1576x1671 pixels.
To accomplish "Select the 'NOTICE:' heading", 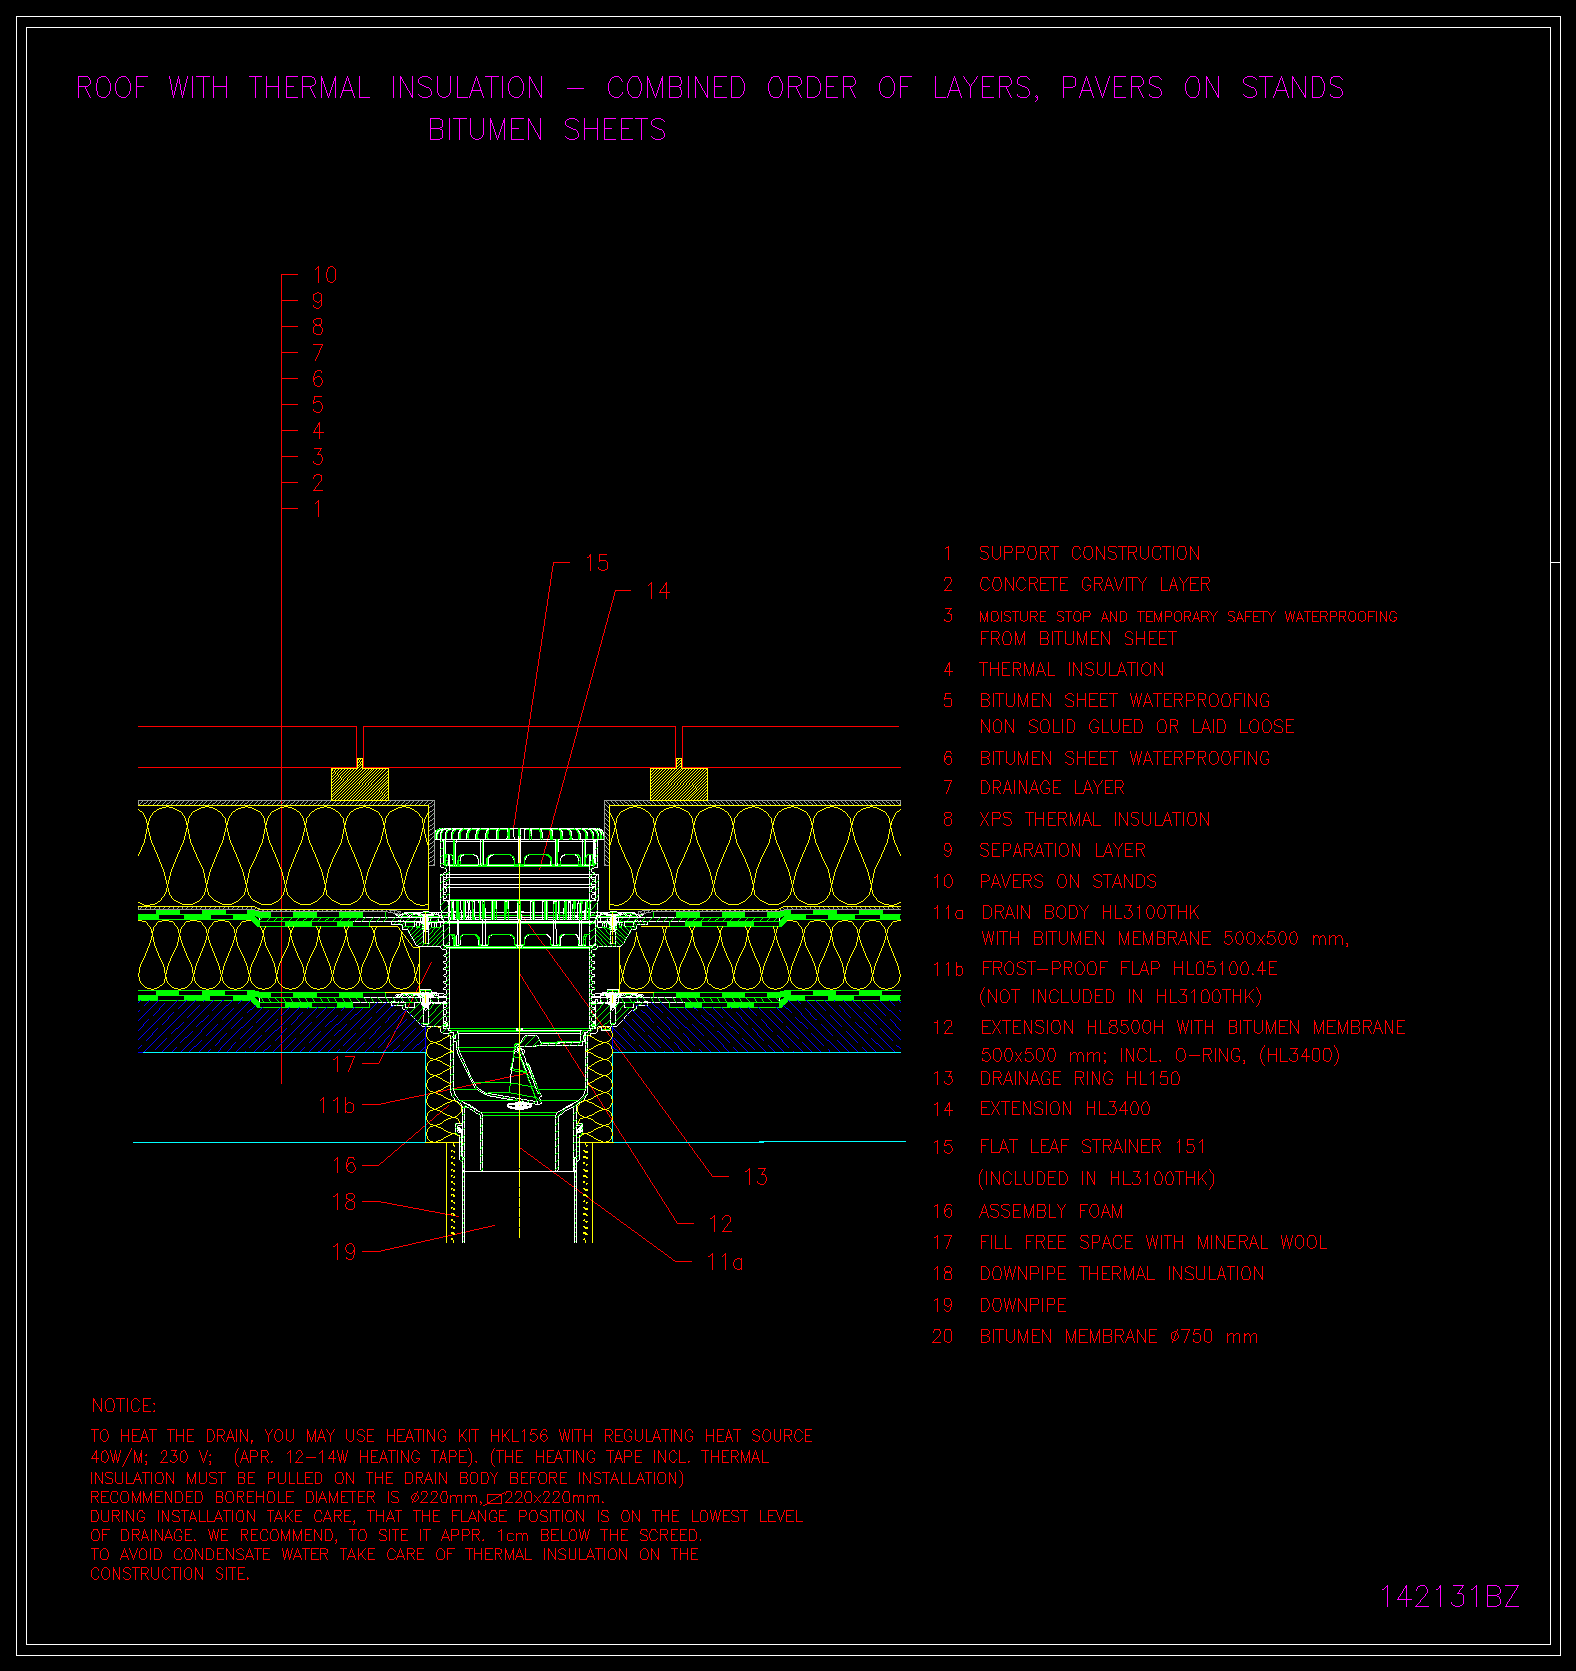I will (124, 1406).
